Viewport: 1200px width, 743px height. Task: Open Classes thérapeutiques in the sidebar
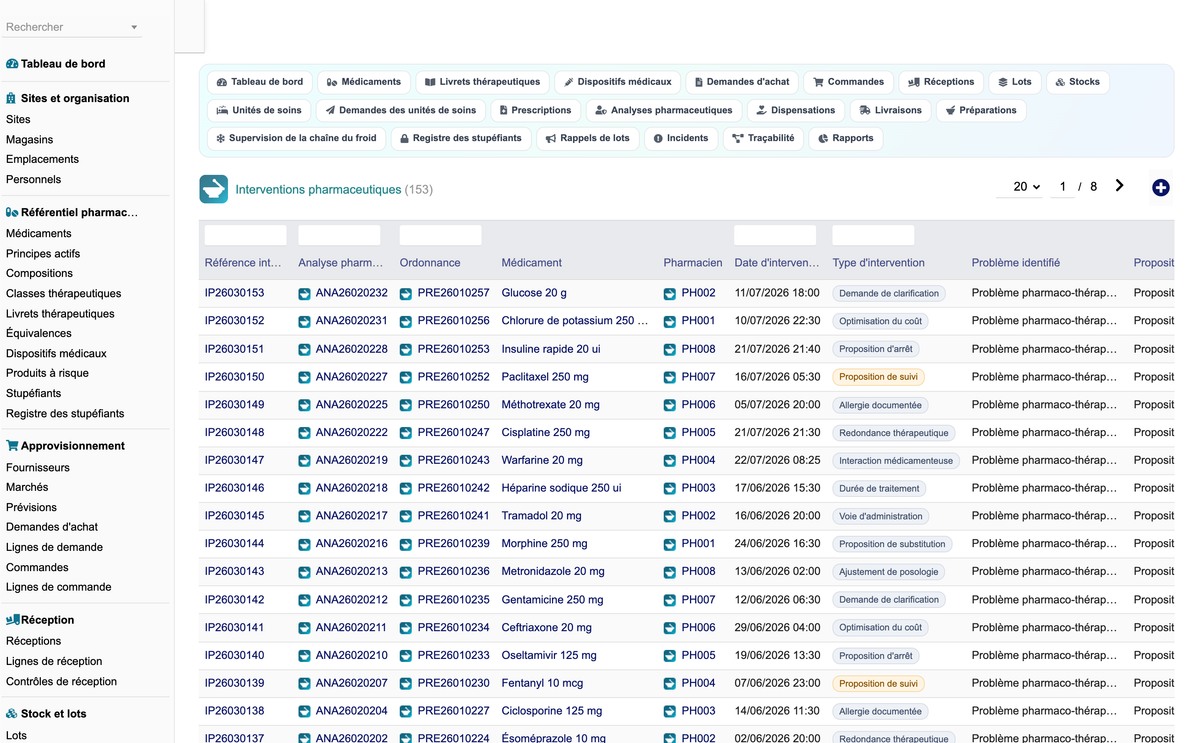pyautogui.click(x=64, y=293)
